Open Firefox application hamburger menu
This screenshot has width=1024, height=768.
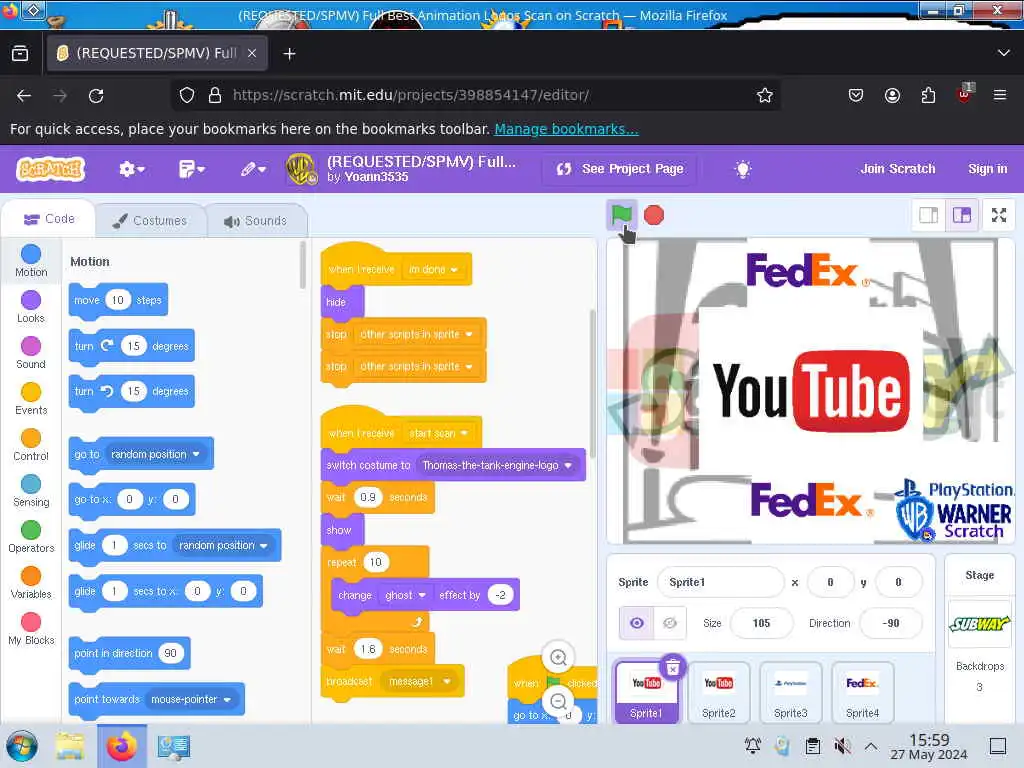pyautogui.click(x=1000, y=95)
